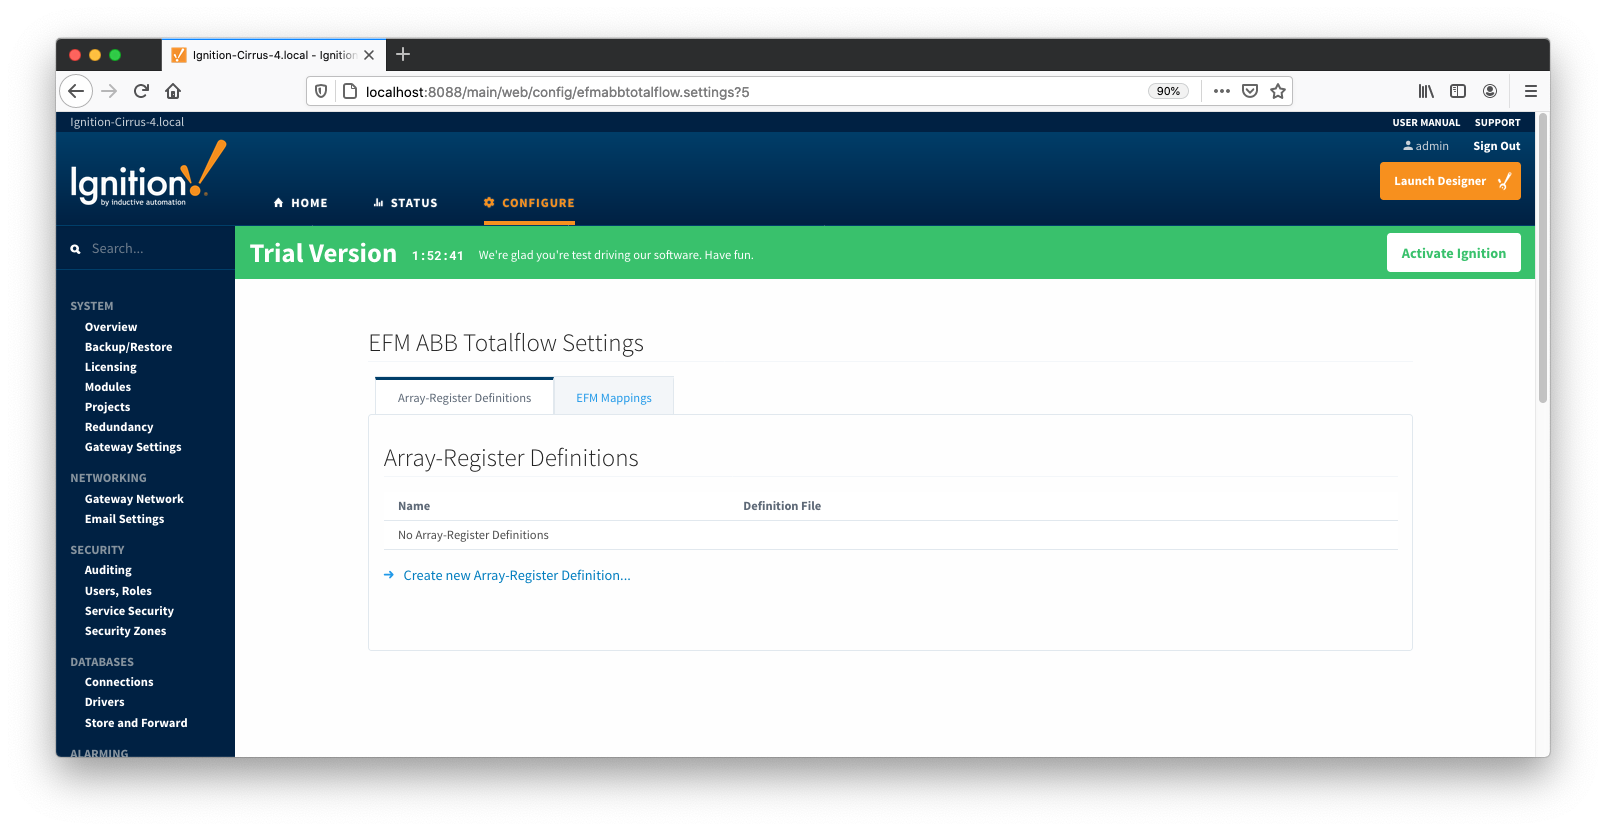Click the Activate Ignition button
The width and height of the screenshot is (1606, 831).
coord(1453,253)
